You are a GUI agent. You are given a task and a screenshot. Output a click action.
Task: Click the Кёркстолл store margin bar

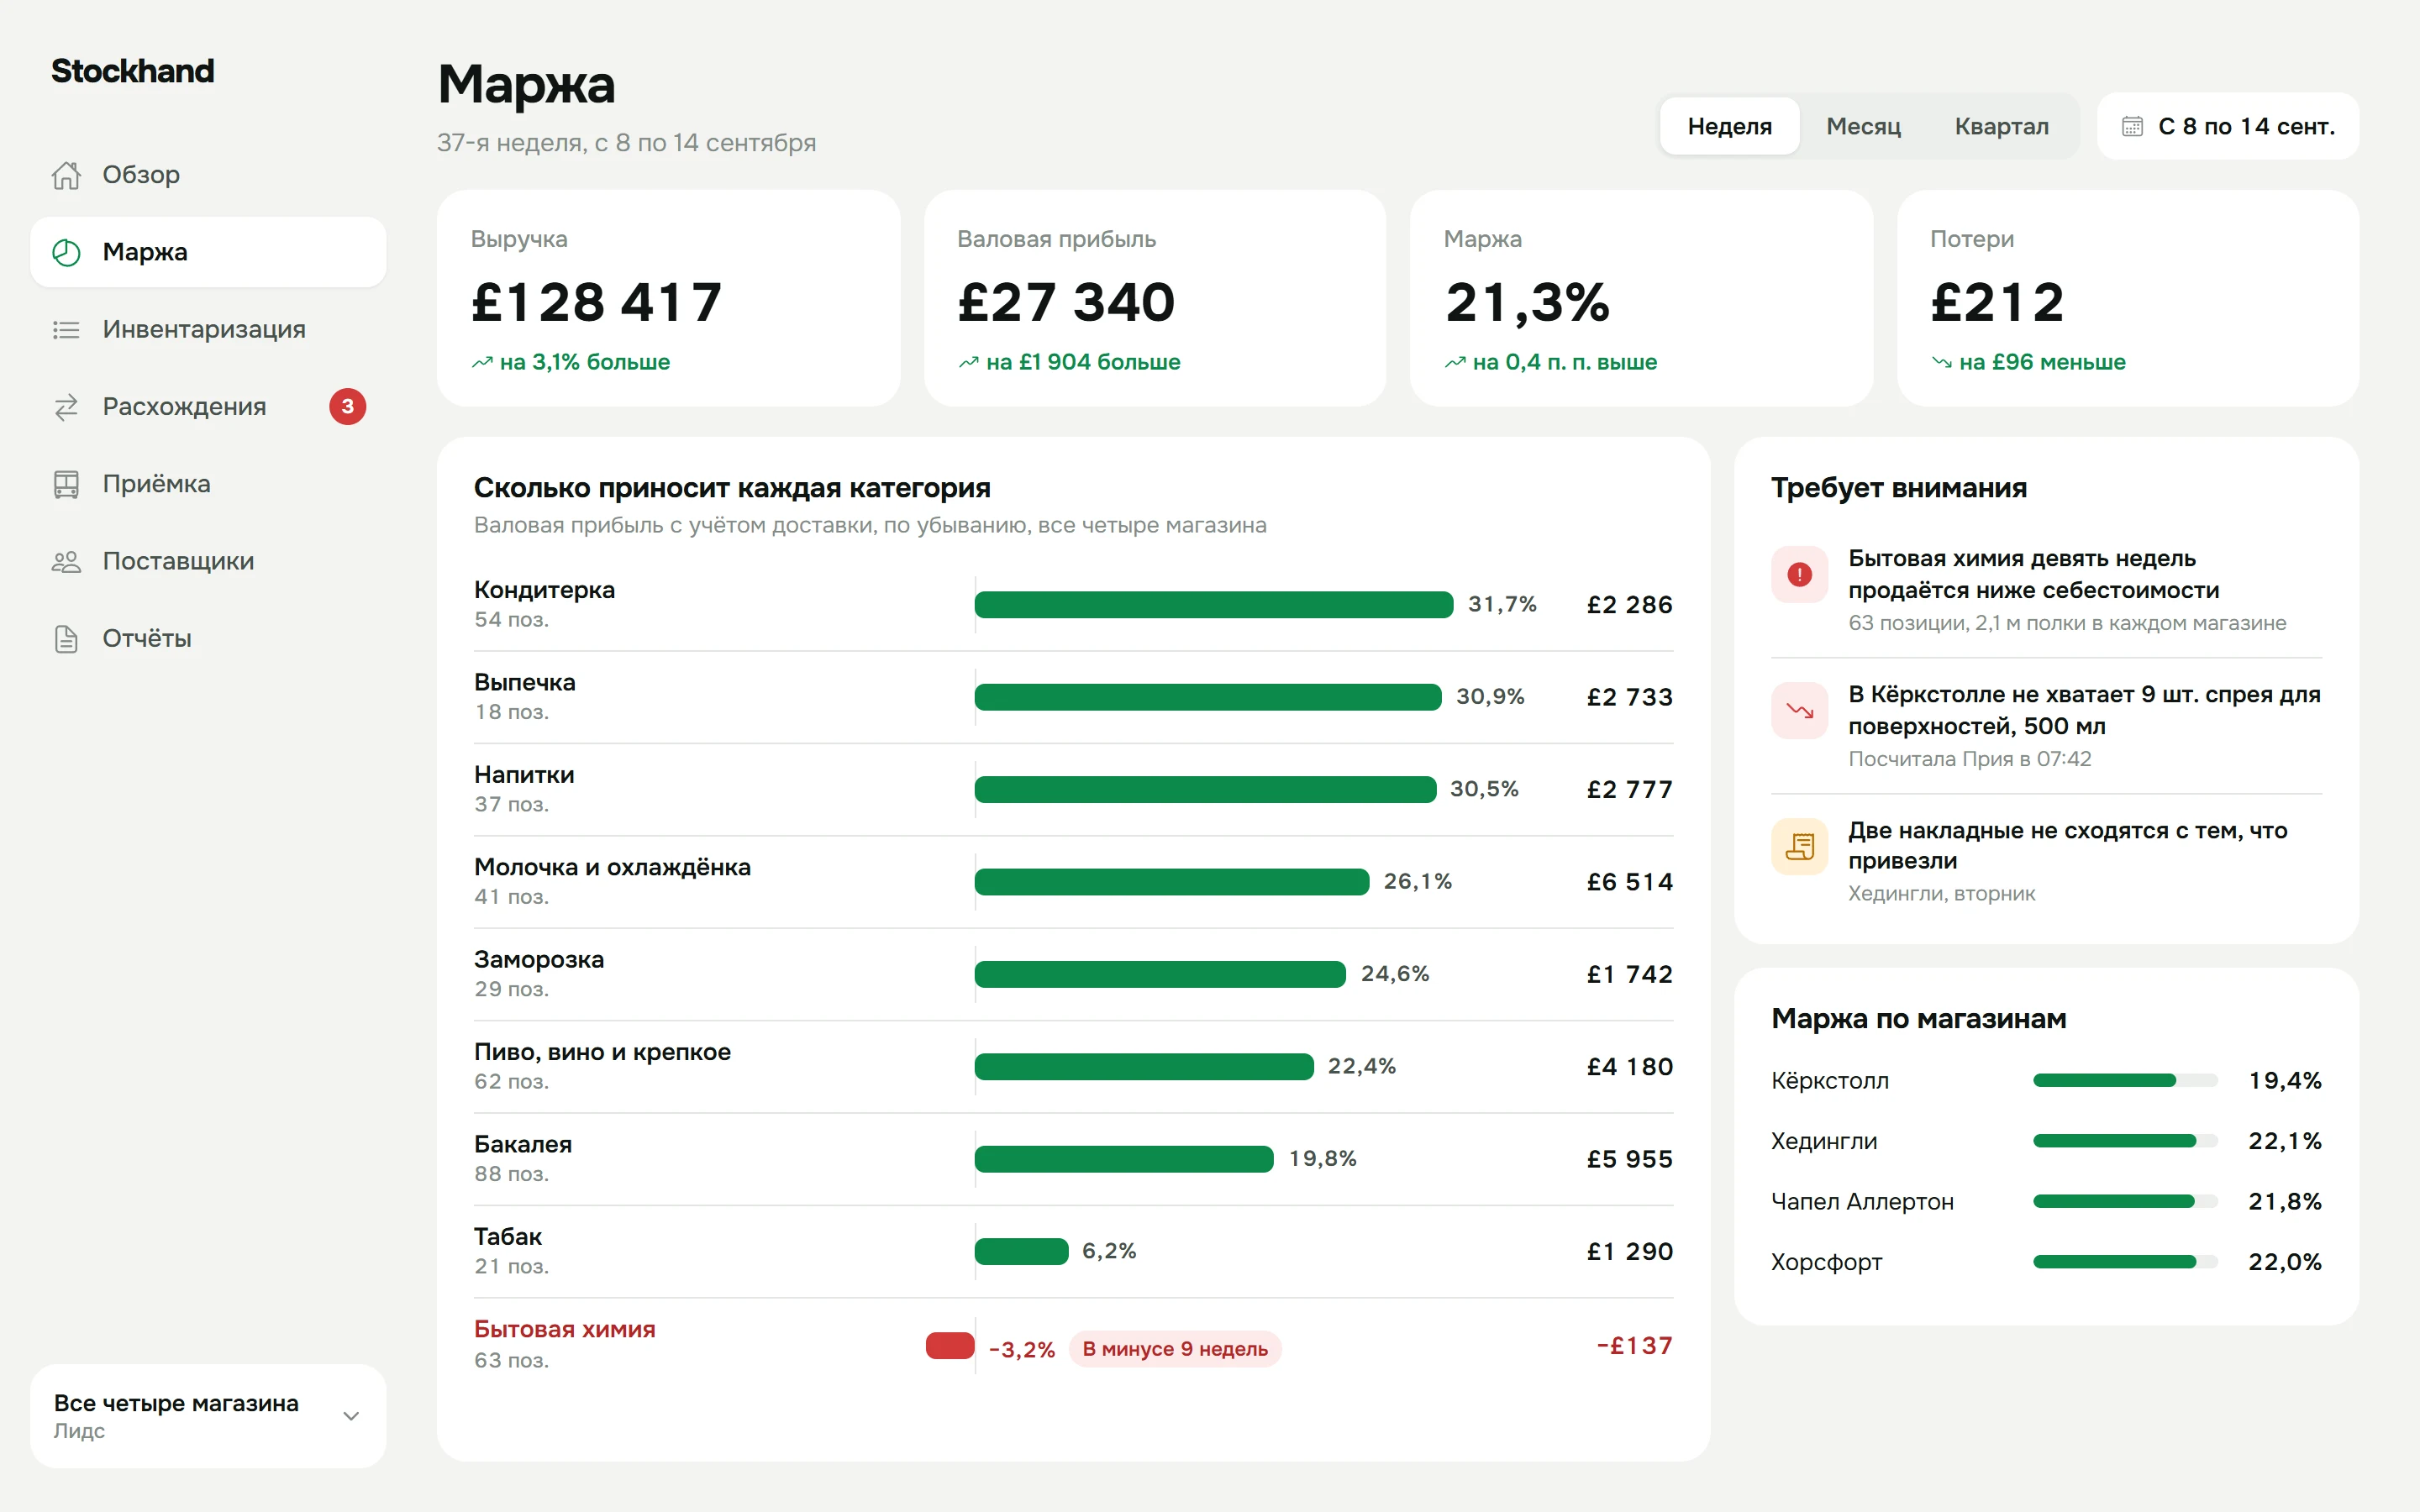(2125, 1080)
